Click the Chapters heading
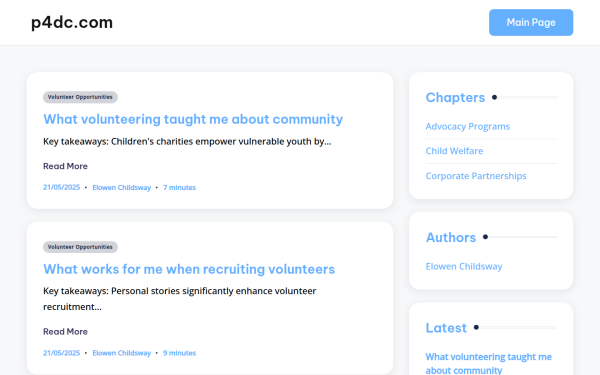Screen dimensions: 600x375 click(455, 98)
